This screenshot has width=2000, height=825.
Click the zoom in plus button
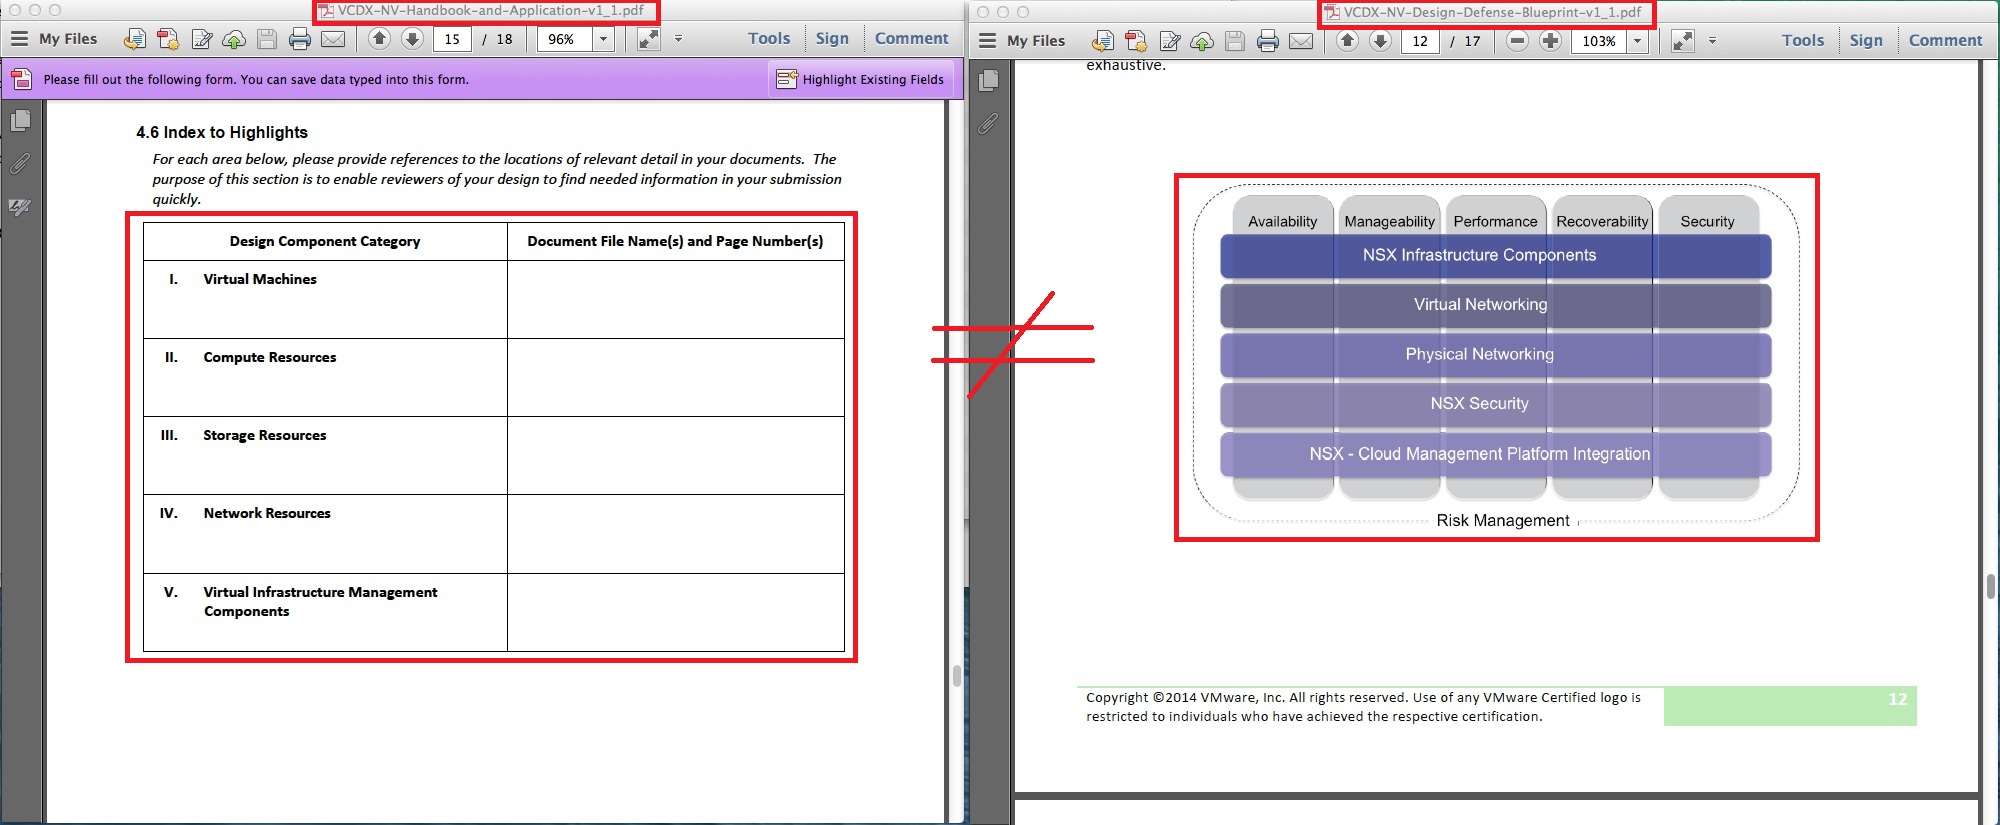click(1550, 41)
